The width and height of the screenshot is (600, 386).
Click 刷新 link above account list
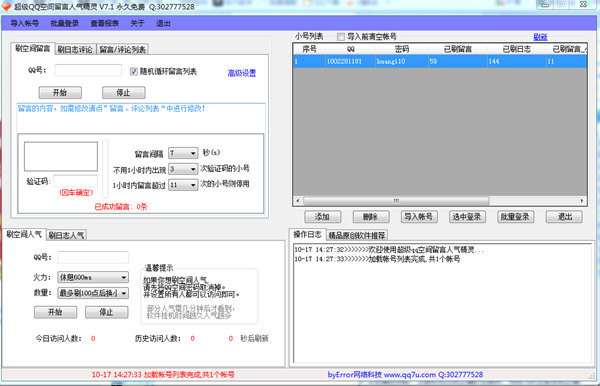coord(540,37)
